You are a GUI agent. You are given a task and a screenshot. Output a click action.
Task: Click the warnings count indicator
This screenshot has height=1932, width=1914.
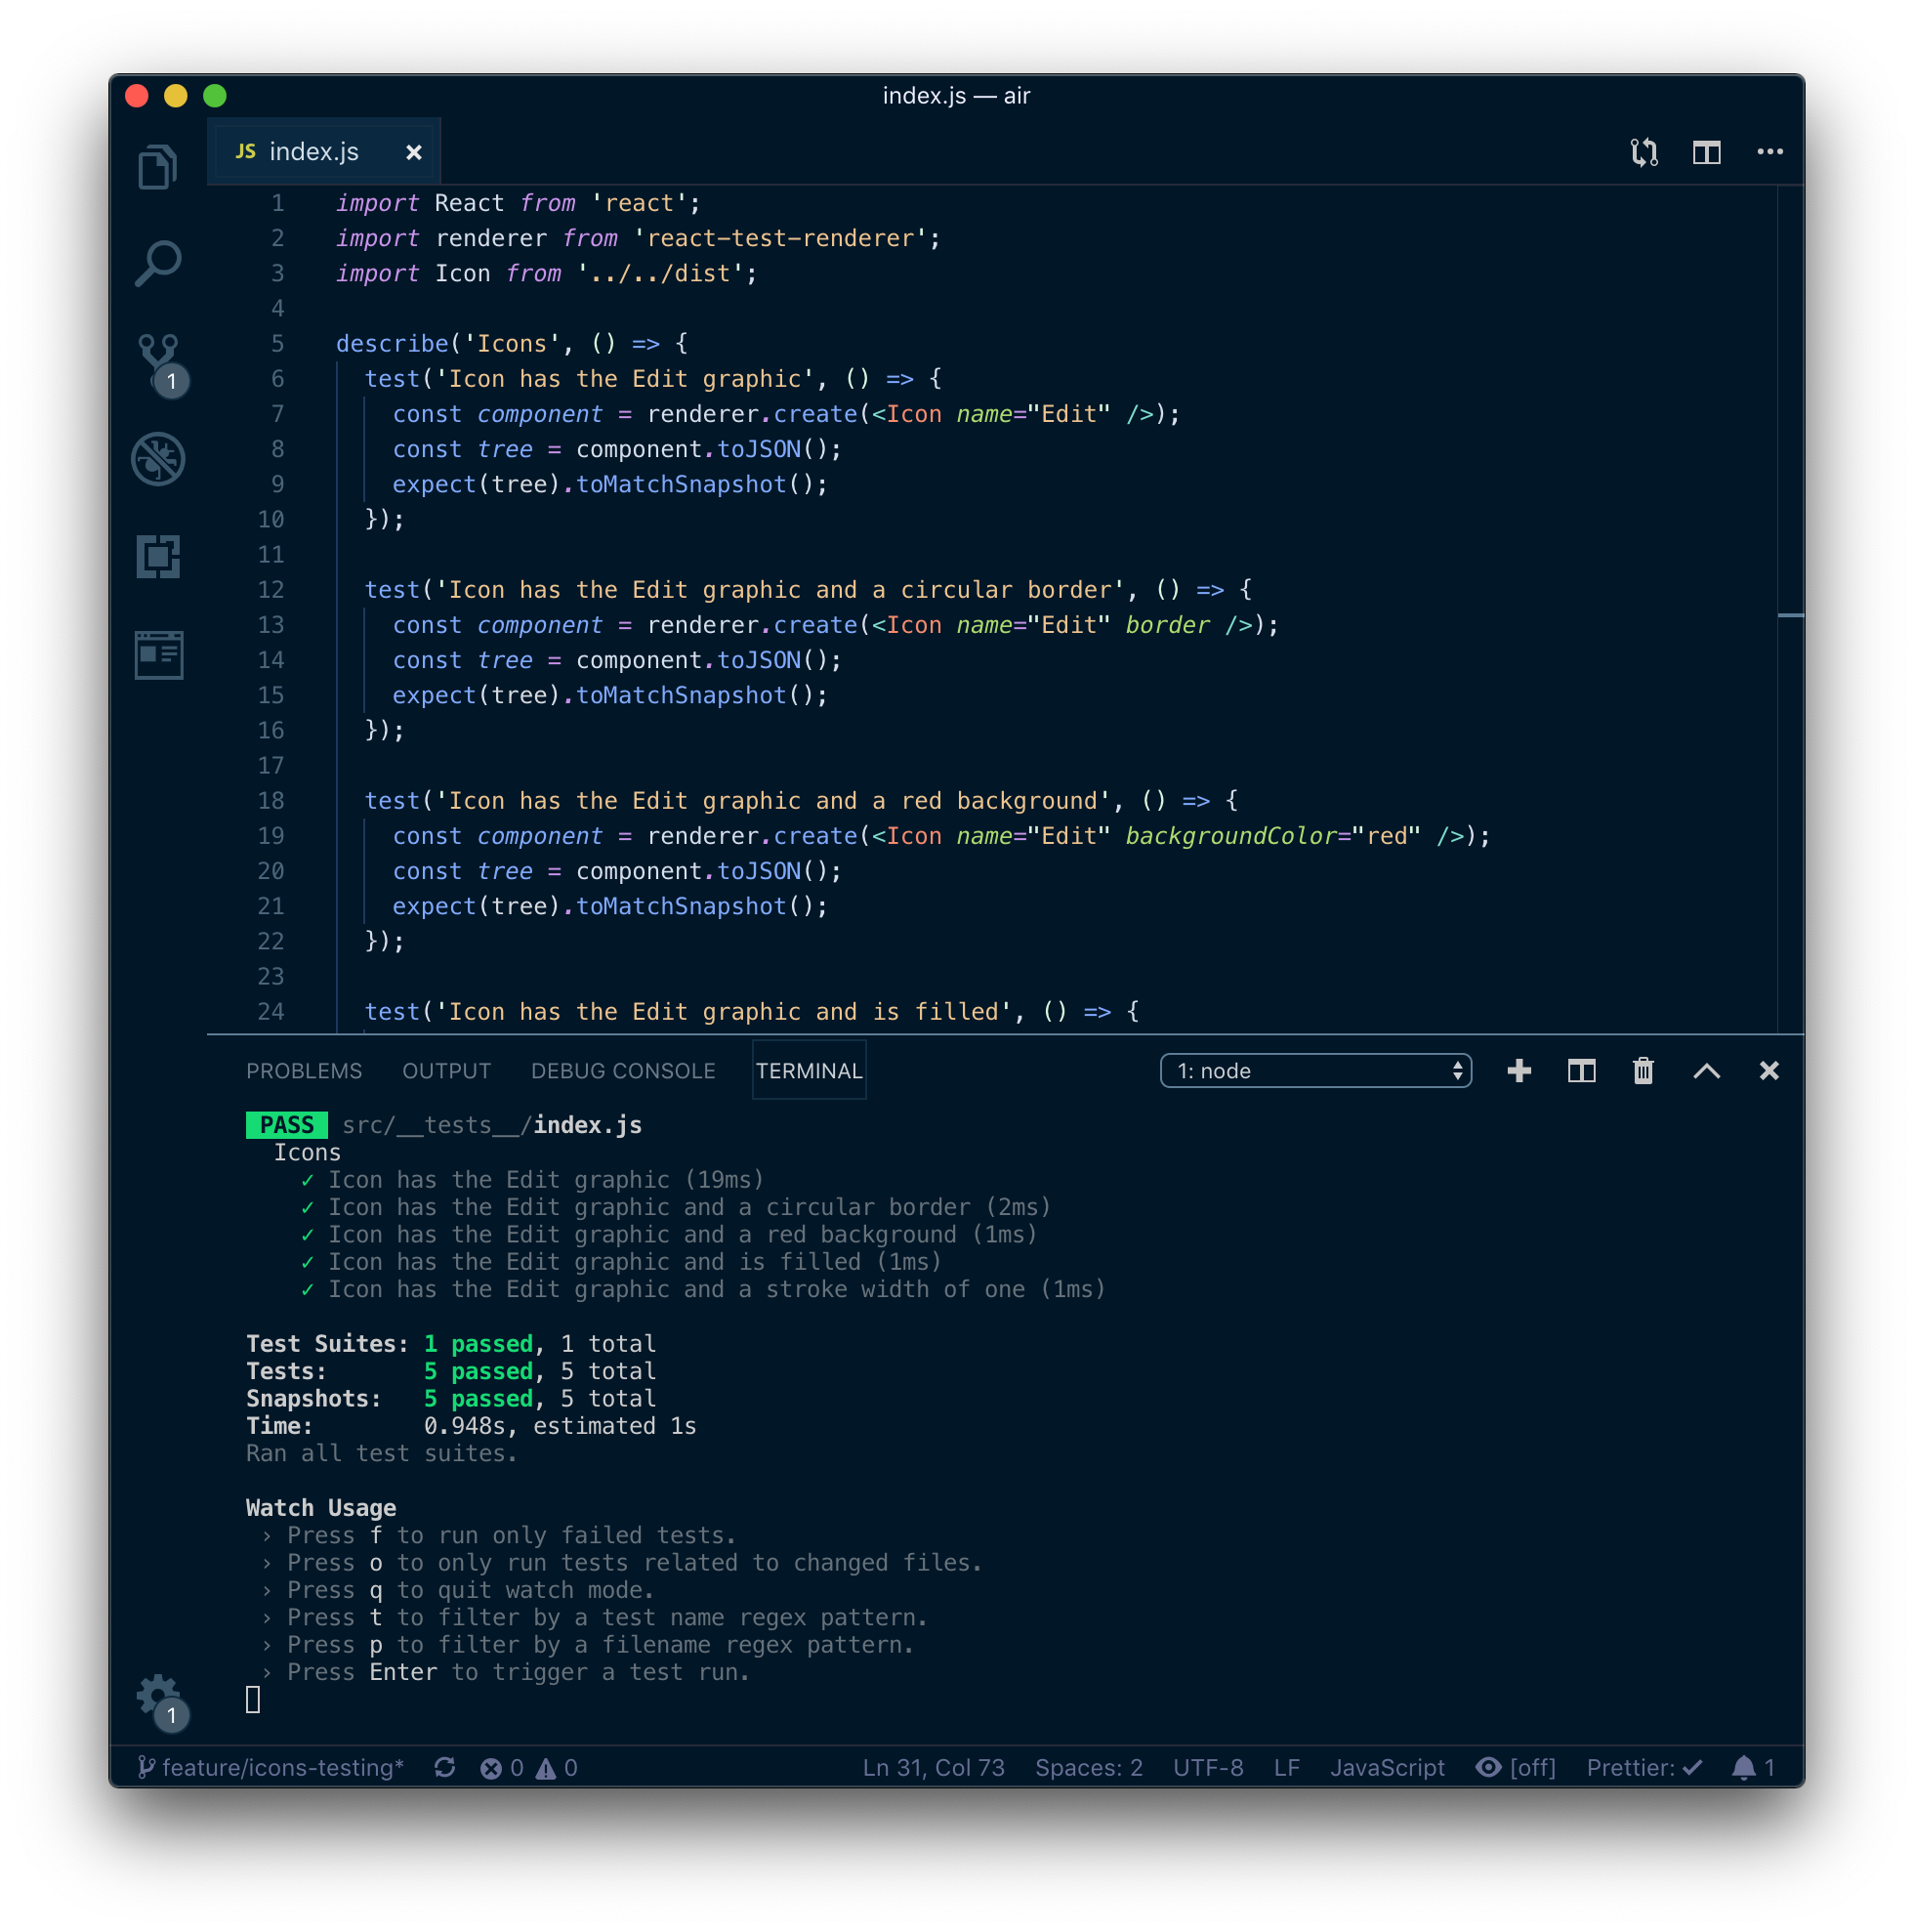click(557, 1768)
